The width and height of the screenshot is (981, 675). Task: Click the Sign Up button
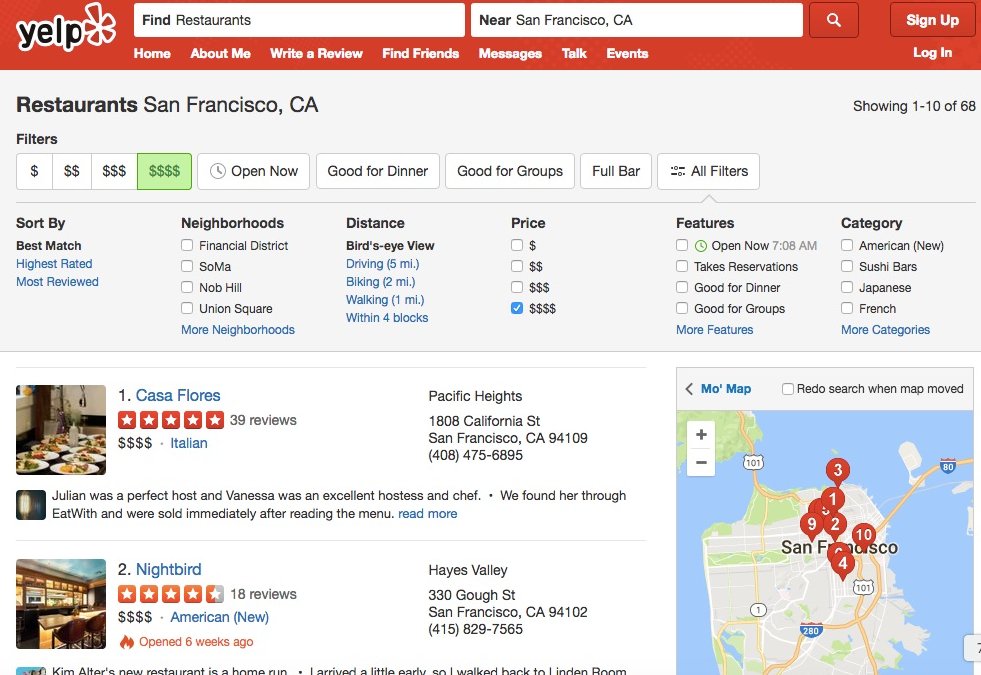tap(932, 20)
